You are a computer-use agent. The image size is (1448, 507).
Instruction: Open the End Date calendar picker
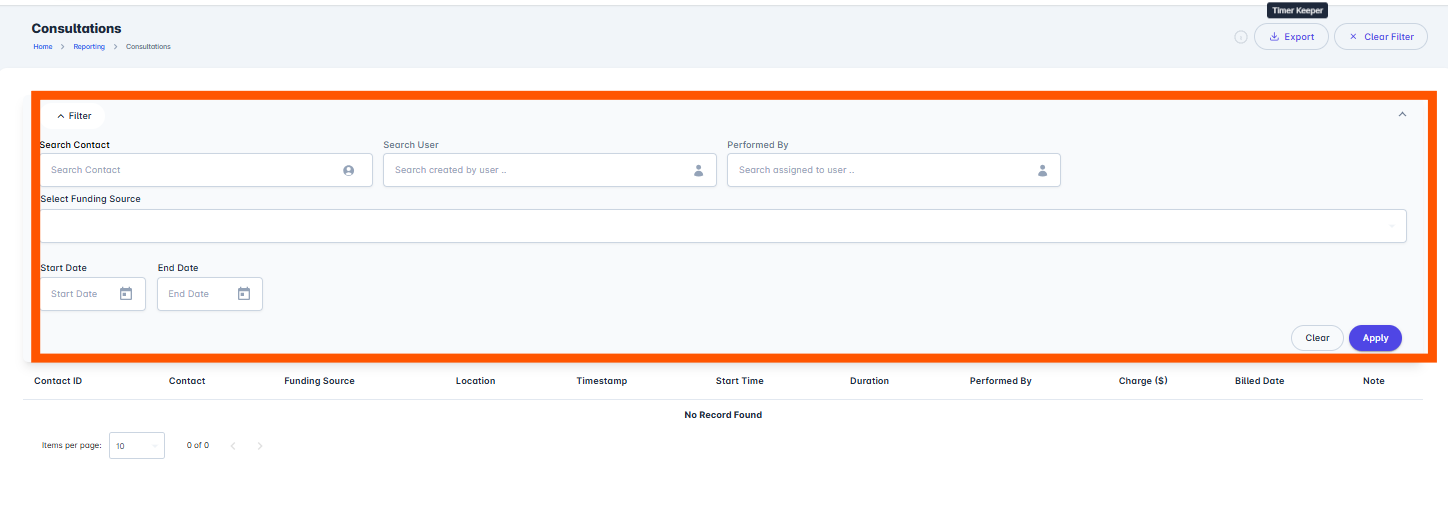pyautogui.click(x=244, y=294)
